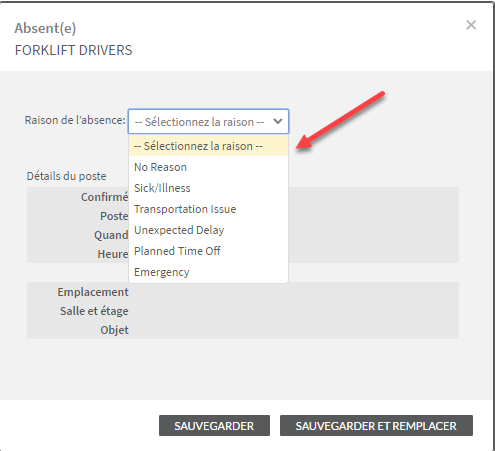Click the Absent(e) dialog title
Screen dimensions: 495x451
tap(45, 28)
